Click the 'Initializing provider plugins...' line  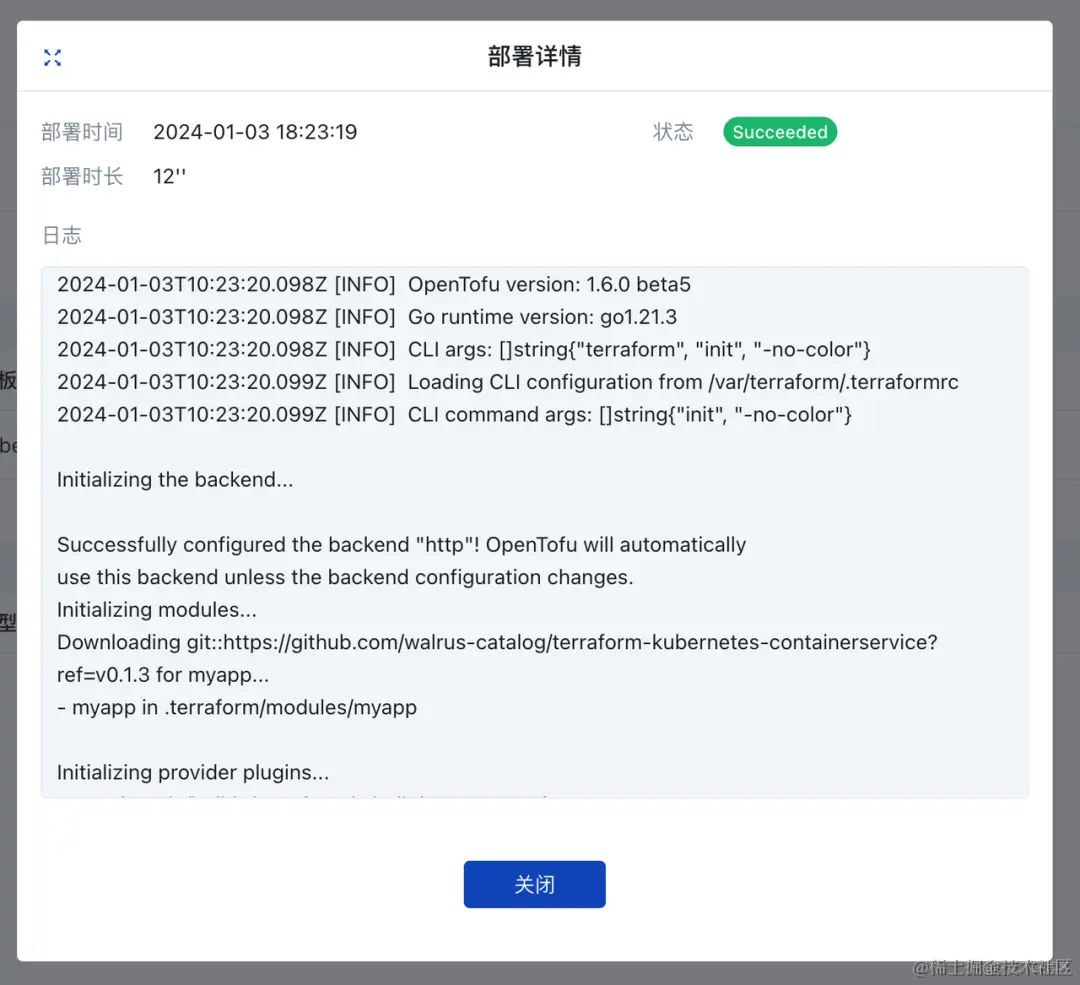pos(193,772)
